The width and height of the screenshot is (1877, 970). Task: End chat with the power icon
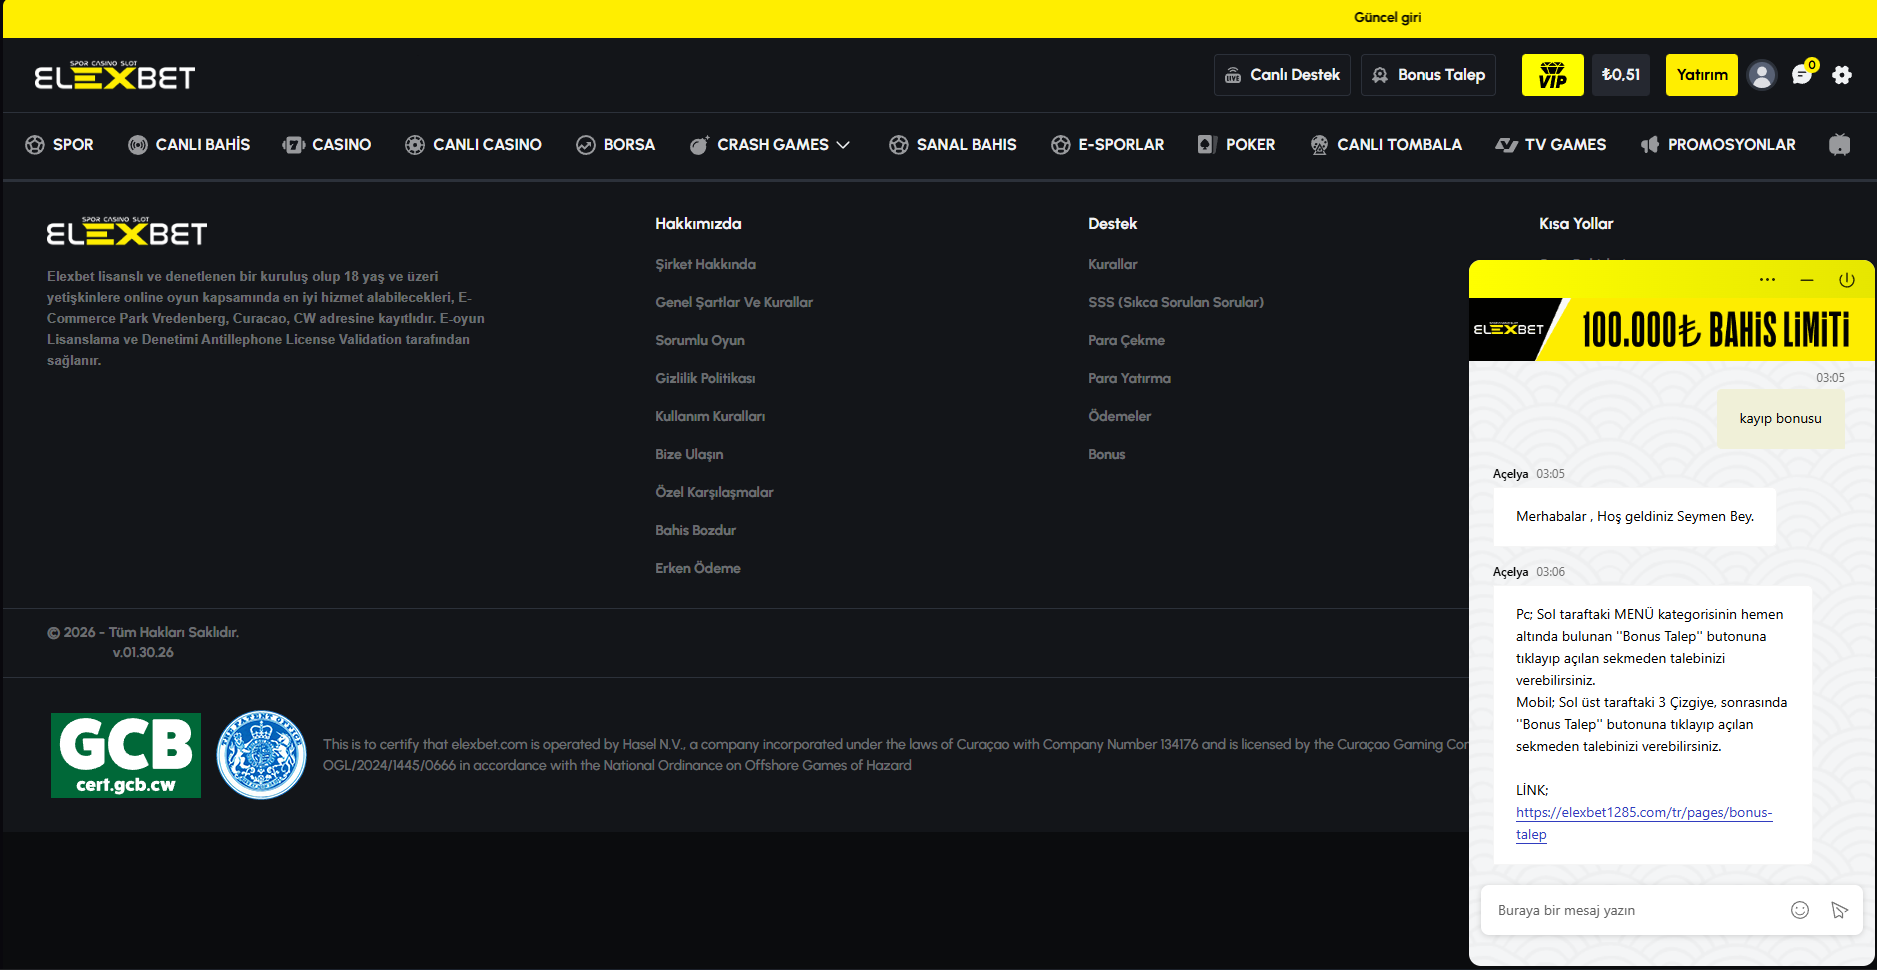[x=1847, y=280]
